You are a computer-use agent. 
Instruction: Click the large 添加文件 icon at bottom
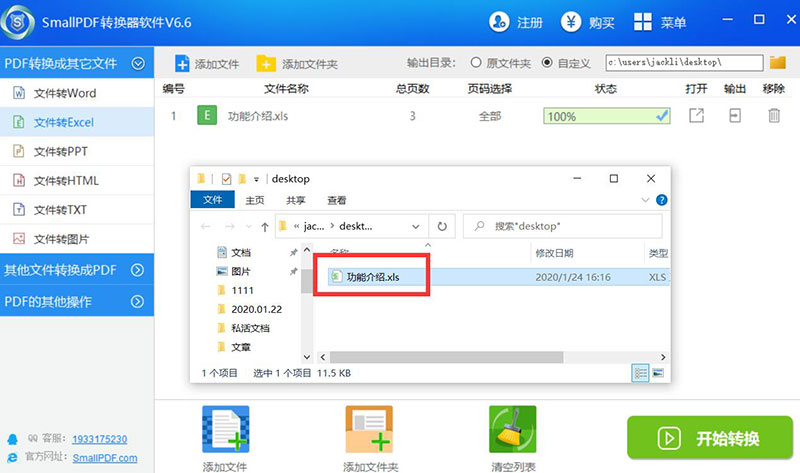click(226, 429)
